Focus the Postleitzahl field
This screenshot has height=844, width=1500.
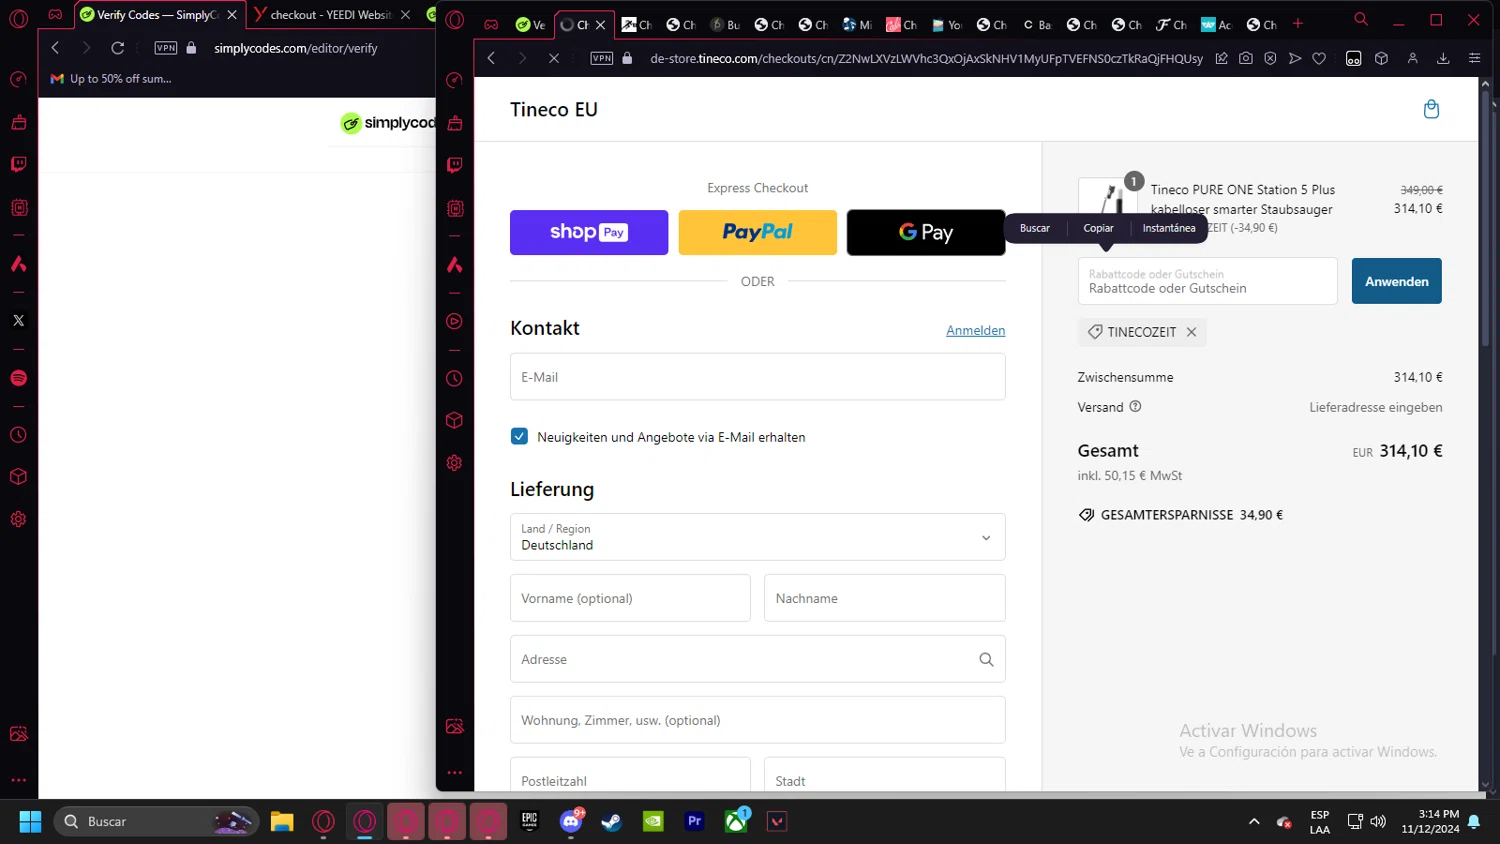point(630,775)
